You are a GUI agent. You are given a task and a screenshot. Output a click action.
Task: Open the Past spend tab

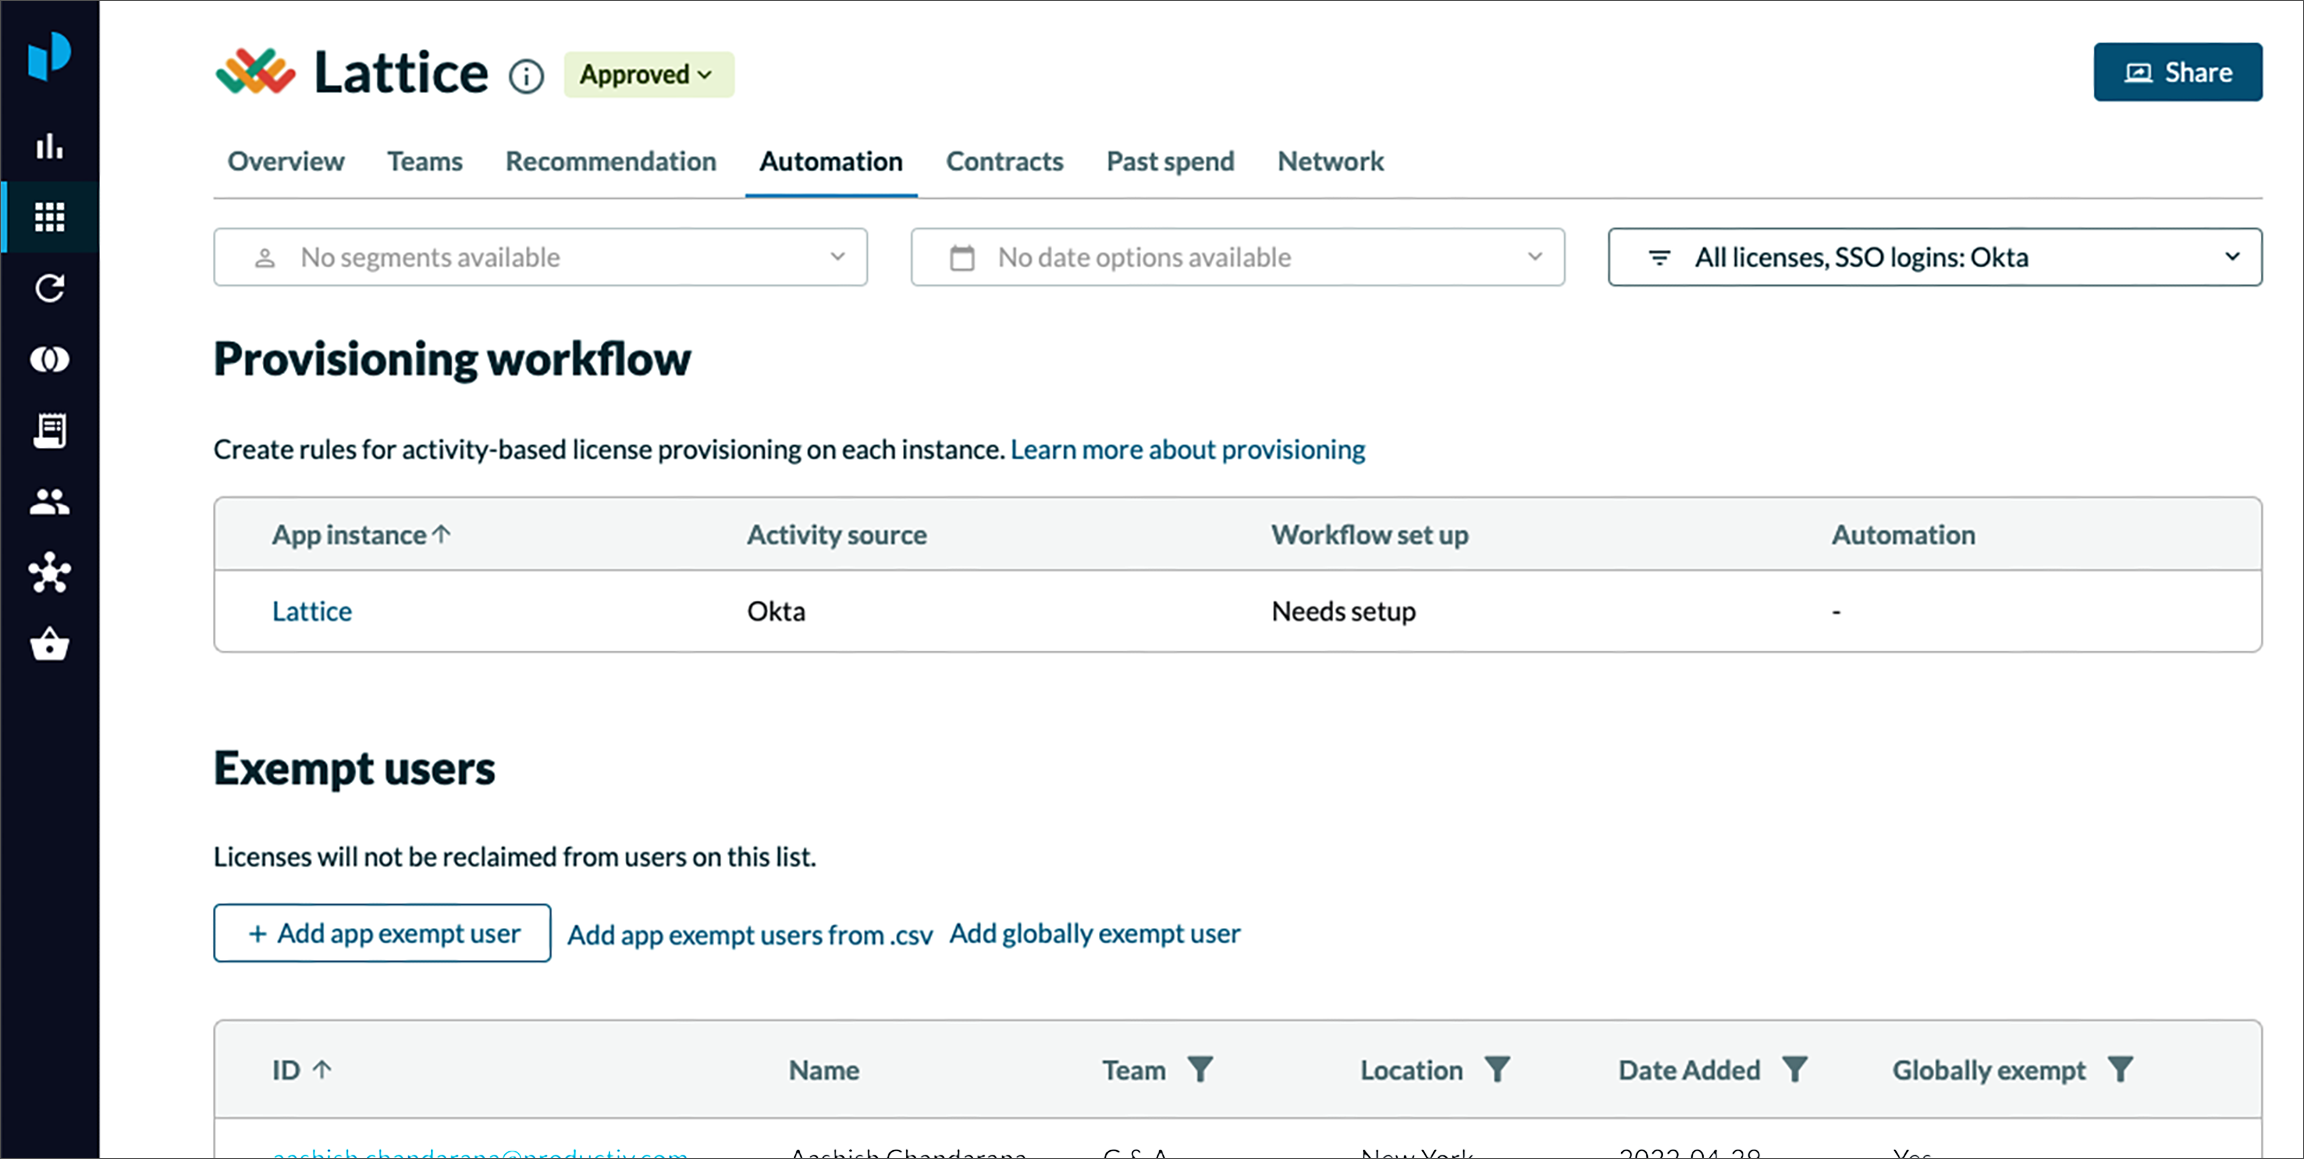point(1169,161)
